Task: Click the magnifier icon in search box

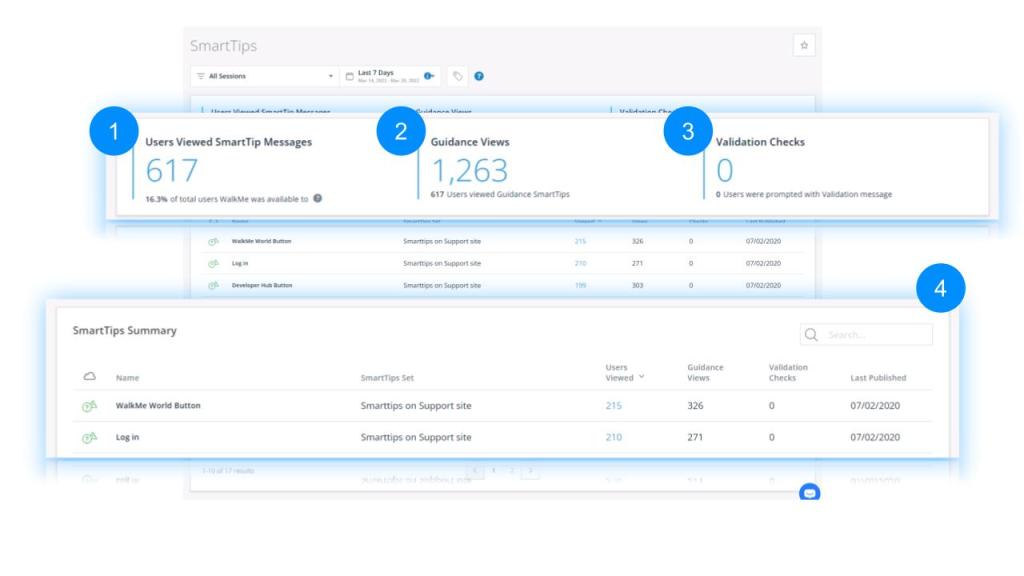Action: pos(812,335)
